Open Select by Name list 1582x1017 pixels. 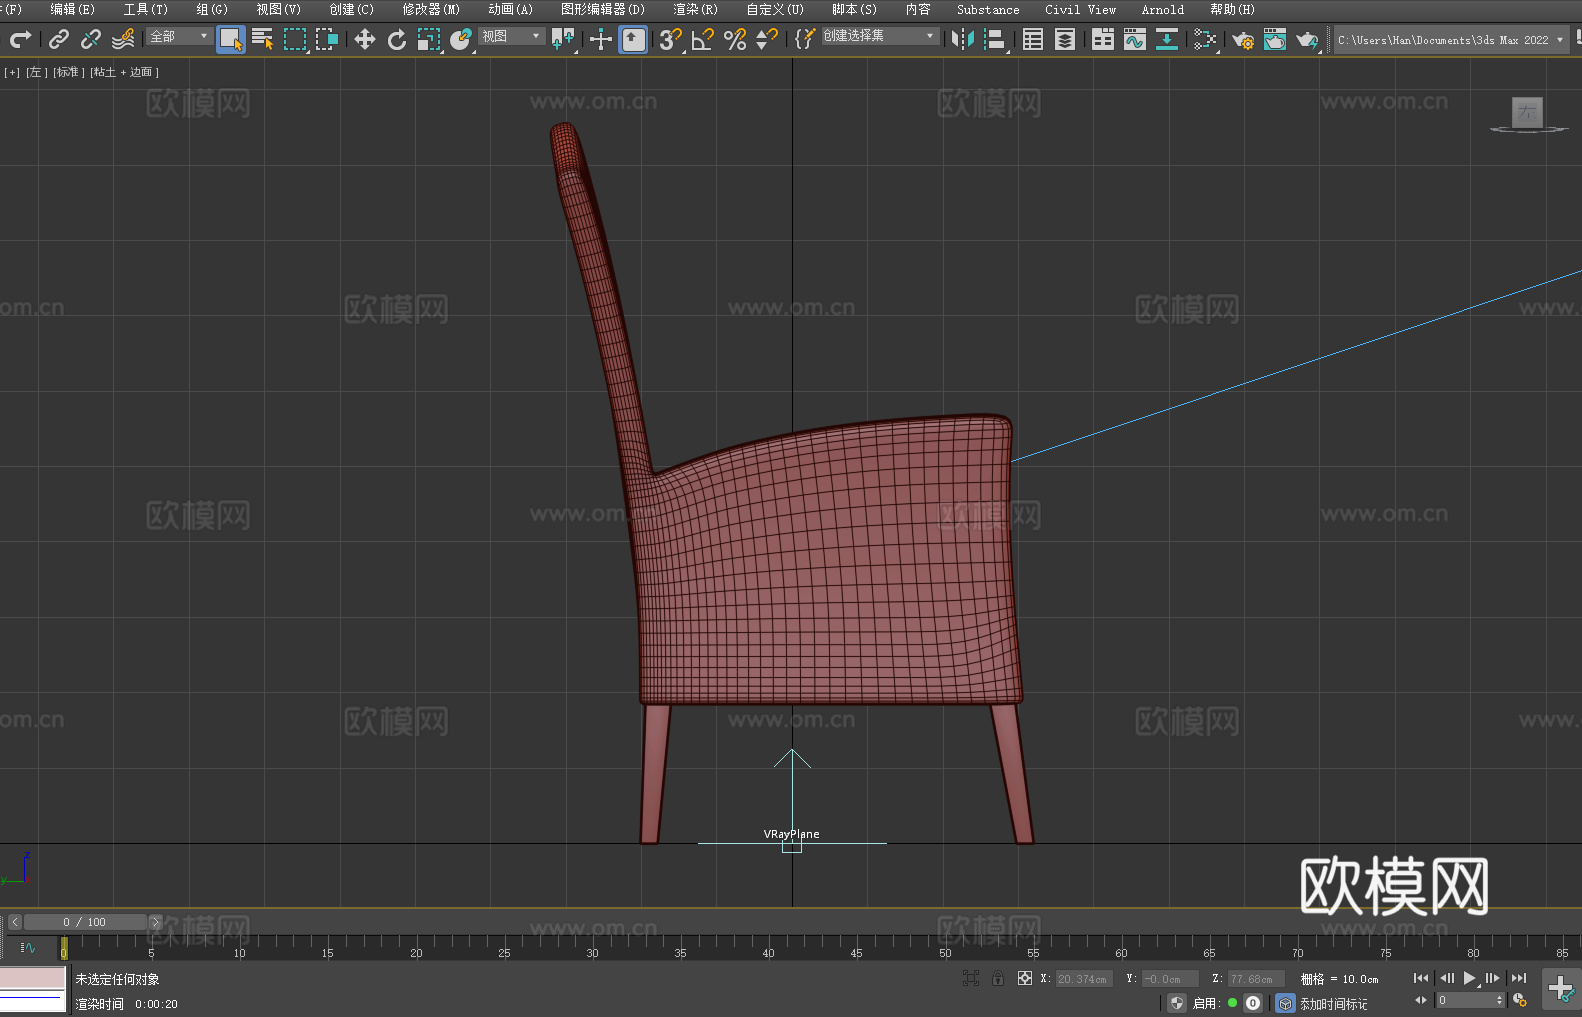pyautogui.click(x=263, y=39)
